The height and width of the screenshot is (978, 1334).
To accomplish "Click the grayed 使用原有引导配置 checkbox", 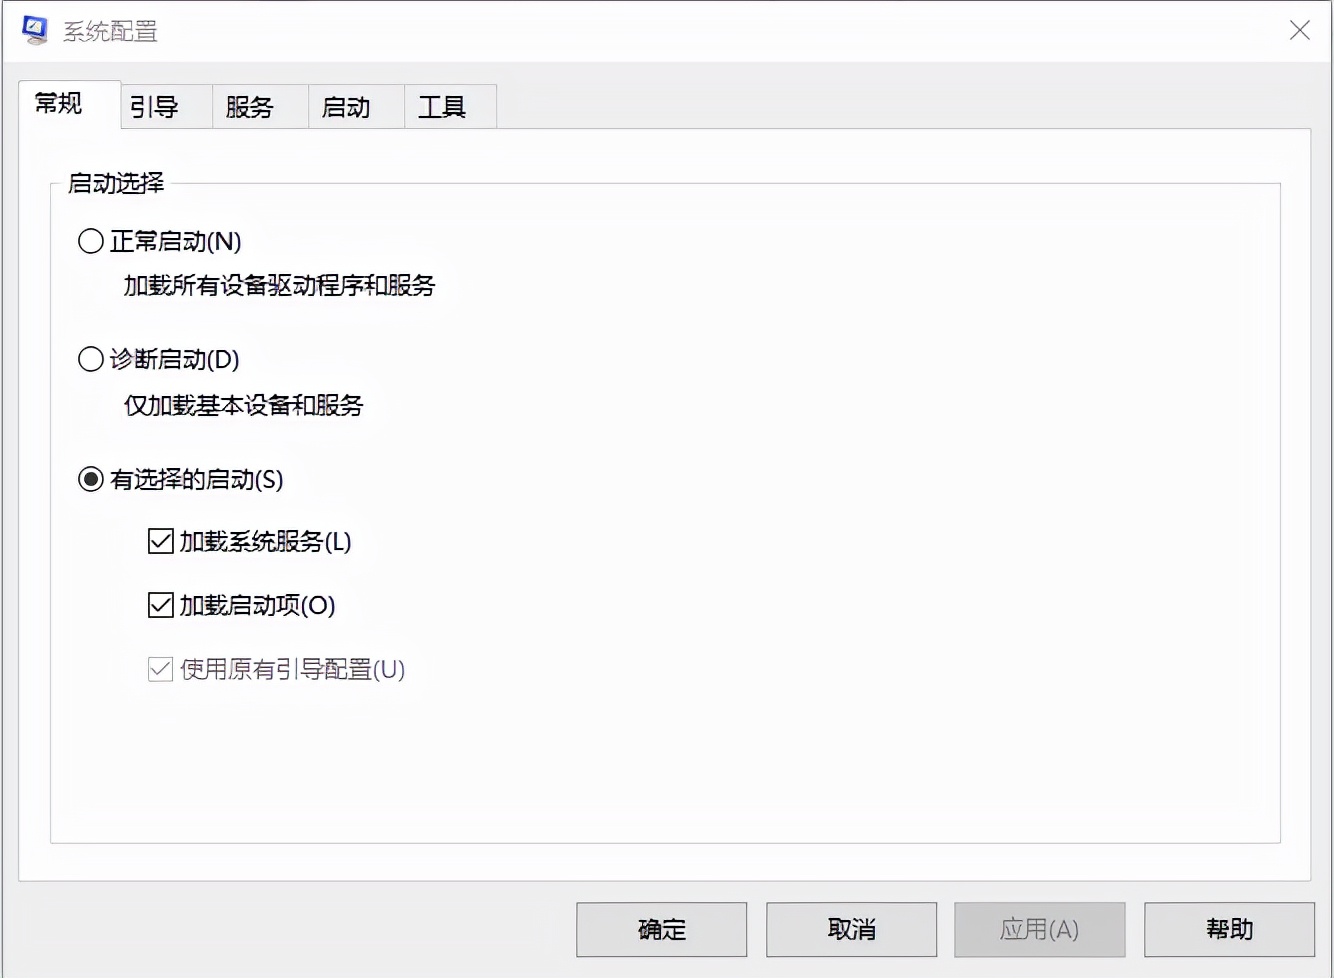I will (160, 668).
